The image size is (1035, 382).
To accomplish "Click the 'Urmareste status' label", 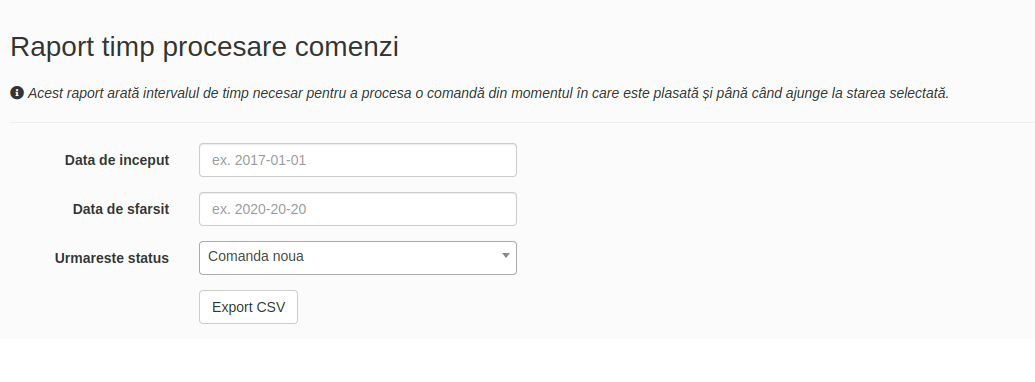I will point(112,258).
